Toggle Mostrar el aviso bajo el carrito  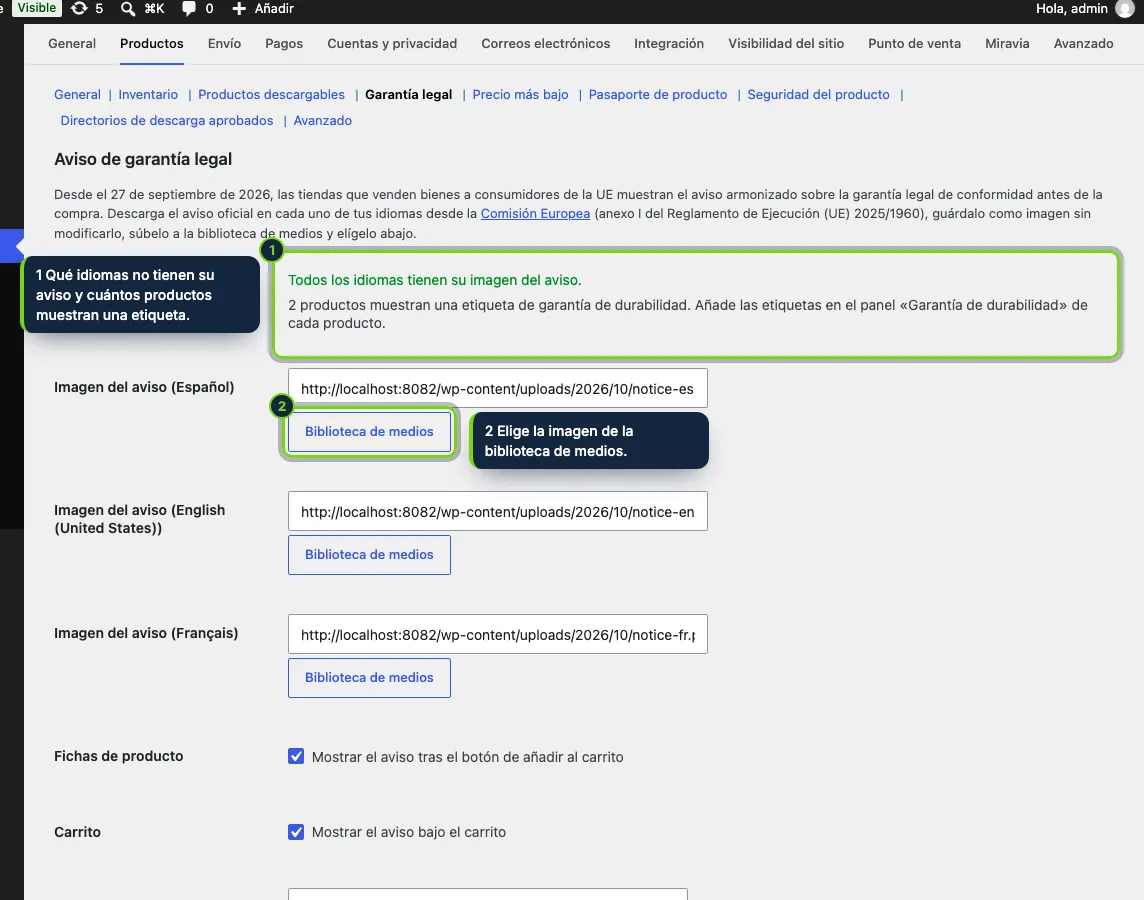tap(296, 831)
